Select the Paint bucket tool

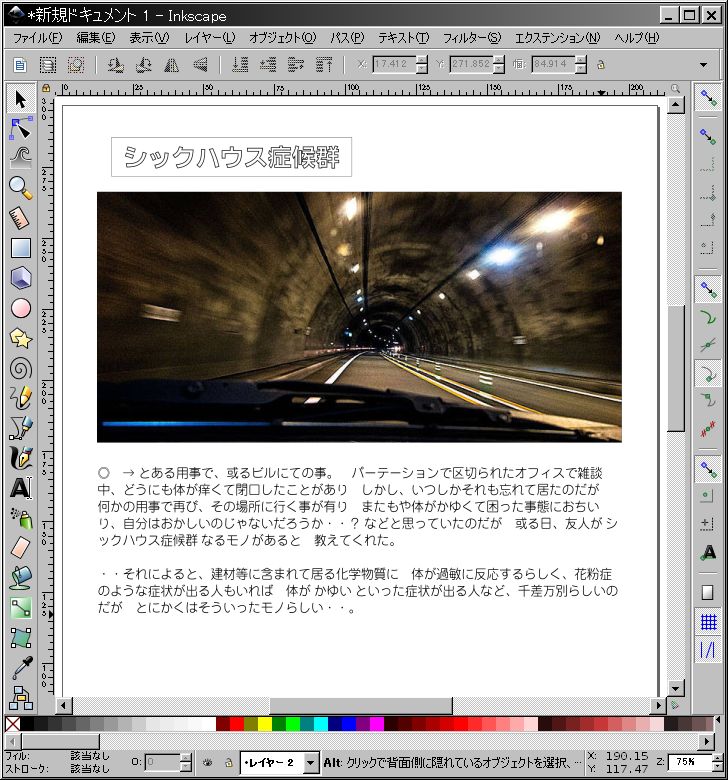[20, 578]
